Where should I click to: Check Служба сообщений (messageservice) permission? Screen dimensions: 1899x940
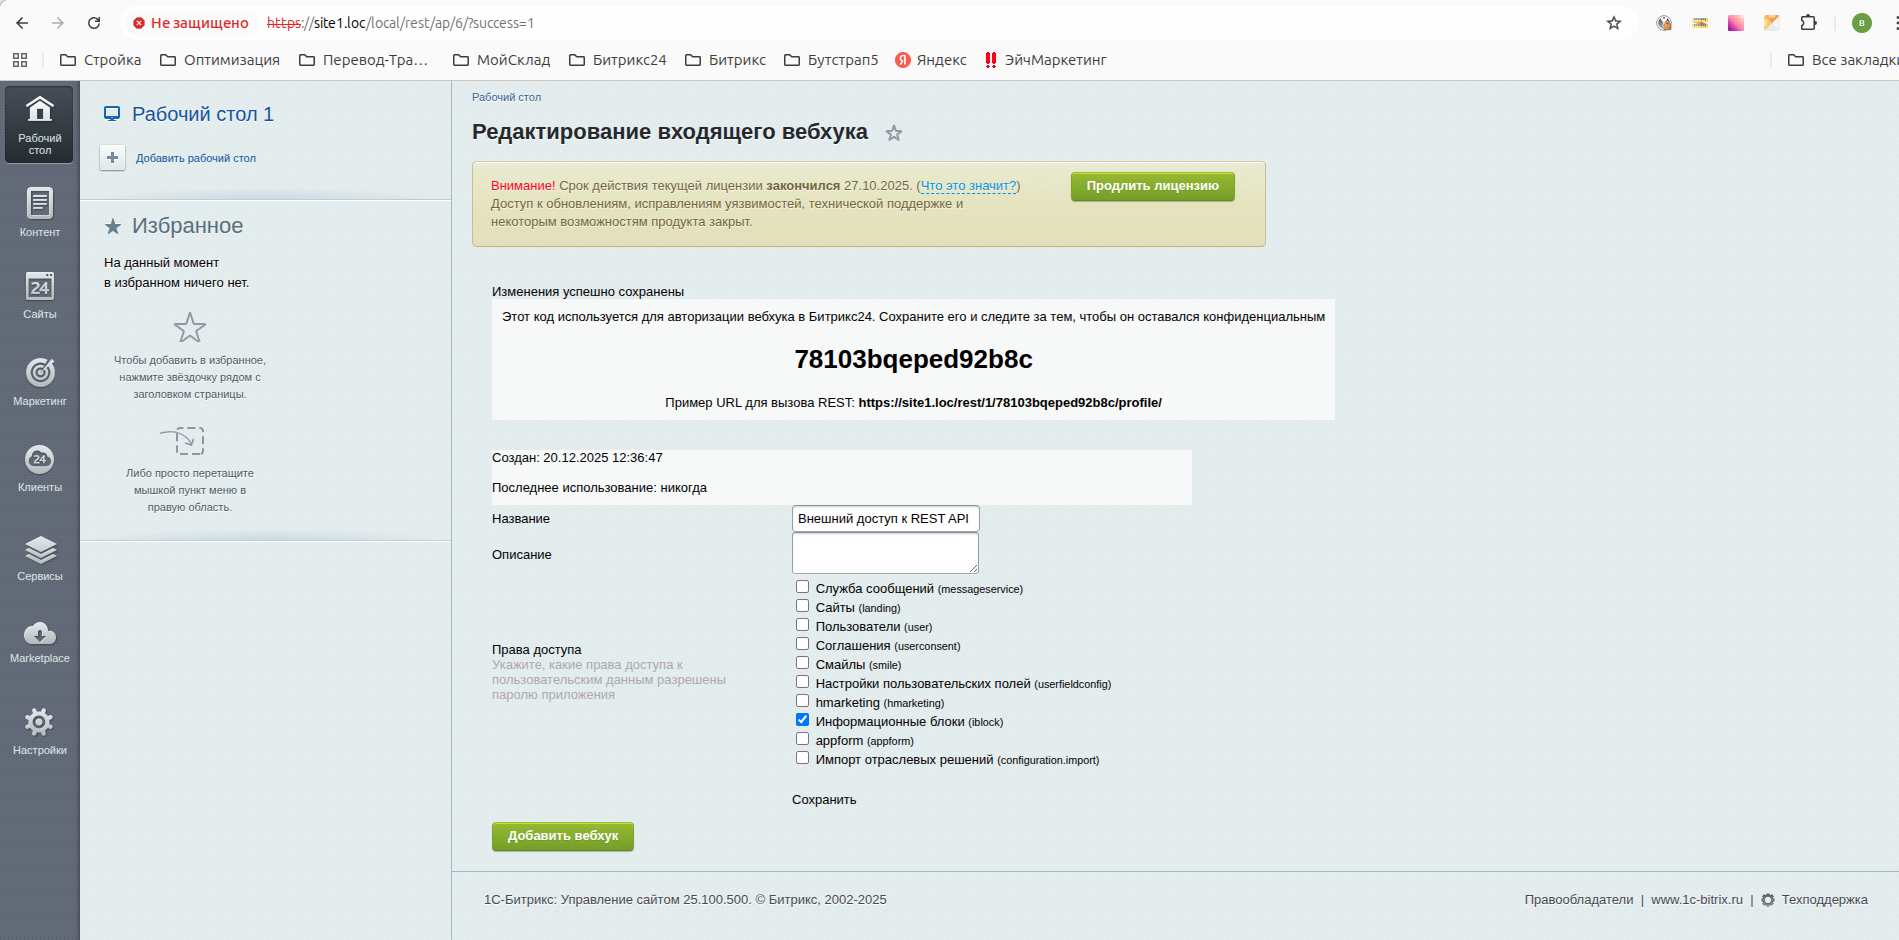tap(802, 587)
